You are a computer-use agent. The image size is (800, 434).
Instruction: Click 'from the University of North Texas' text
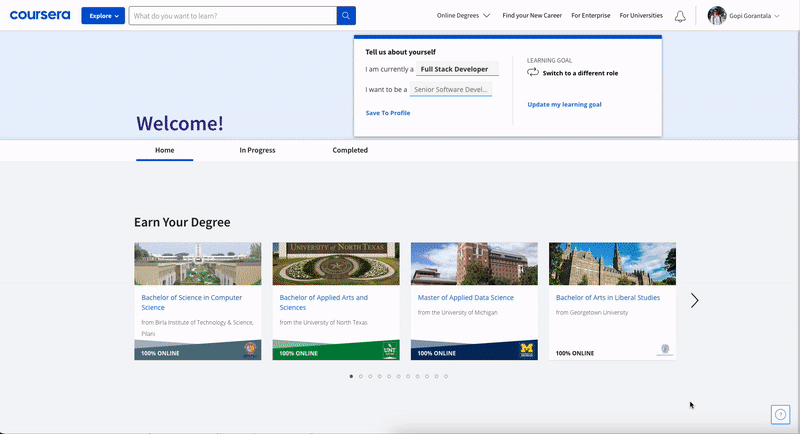323,322
